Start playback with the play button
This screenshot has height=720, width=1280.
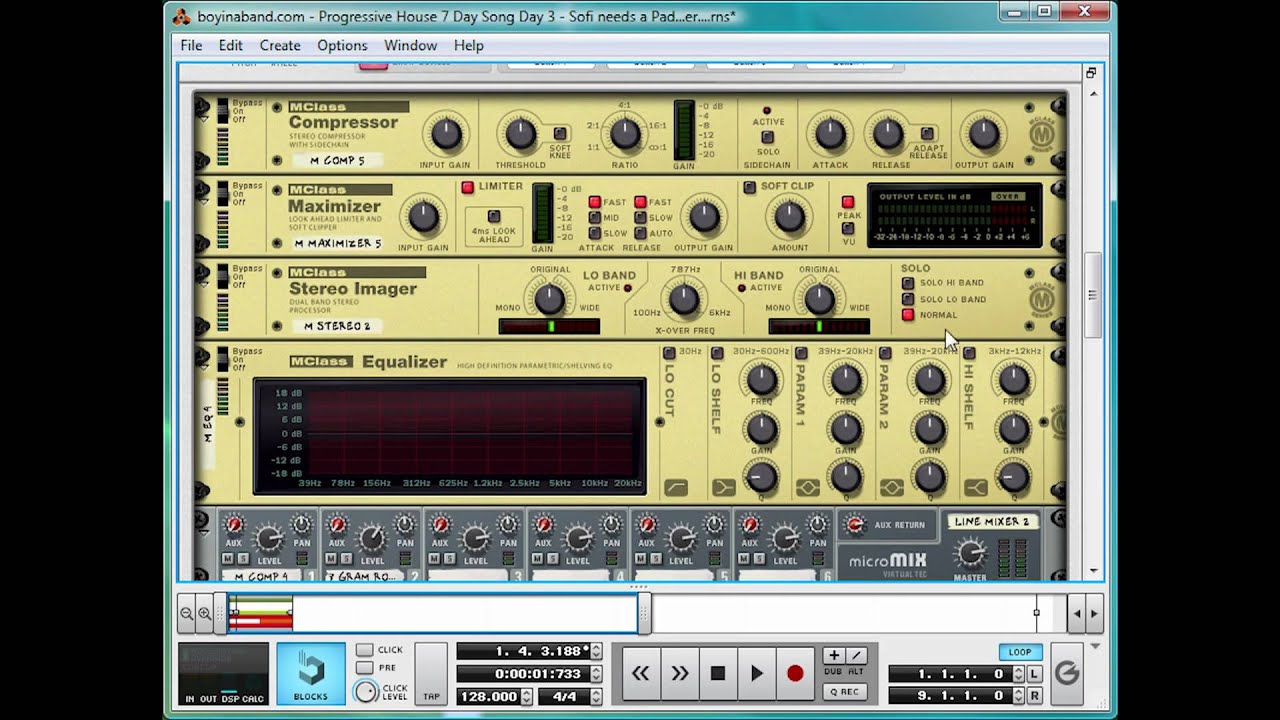click(x=757, y=674)
